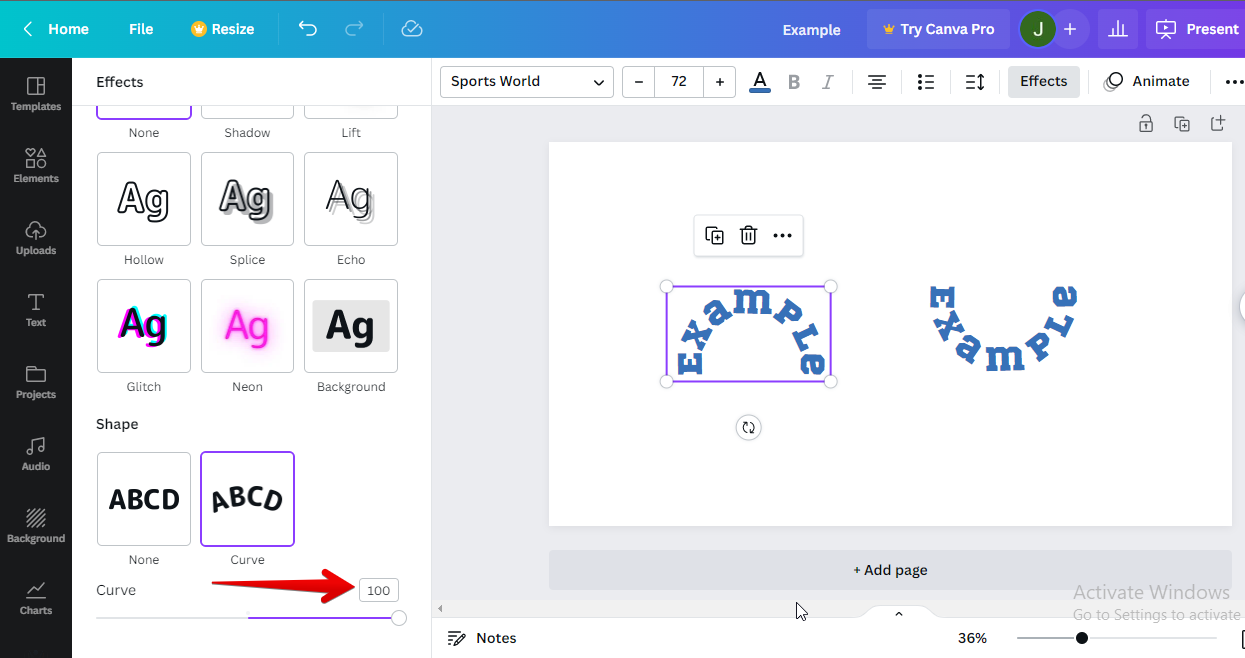Open the line spacing icon
Viewport: 1245px width, 658px height.
coord(975,82)
